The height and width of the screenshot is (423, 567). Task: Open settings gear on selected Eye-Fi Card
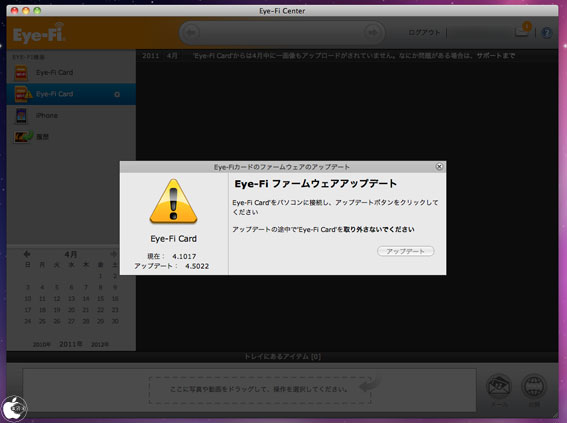tap(117, 94)
